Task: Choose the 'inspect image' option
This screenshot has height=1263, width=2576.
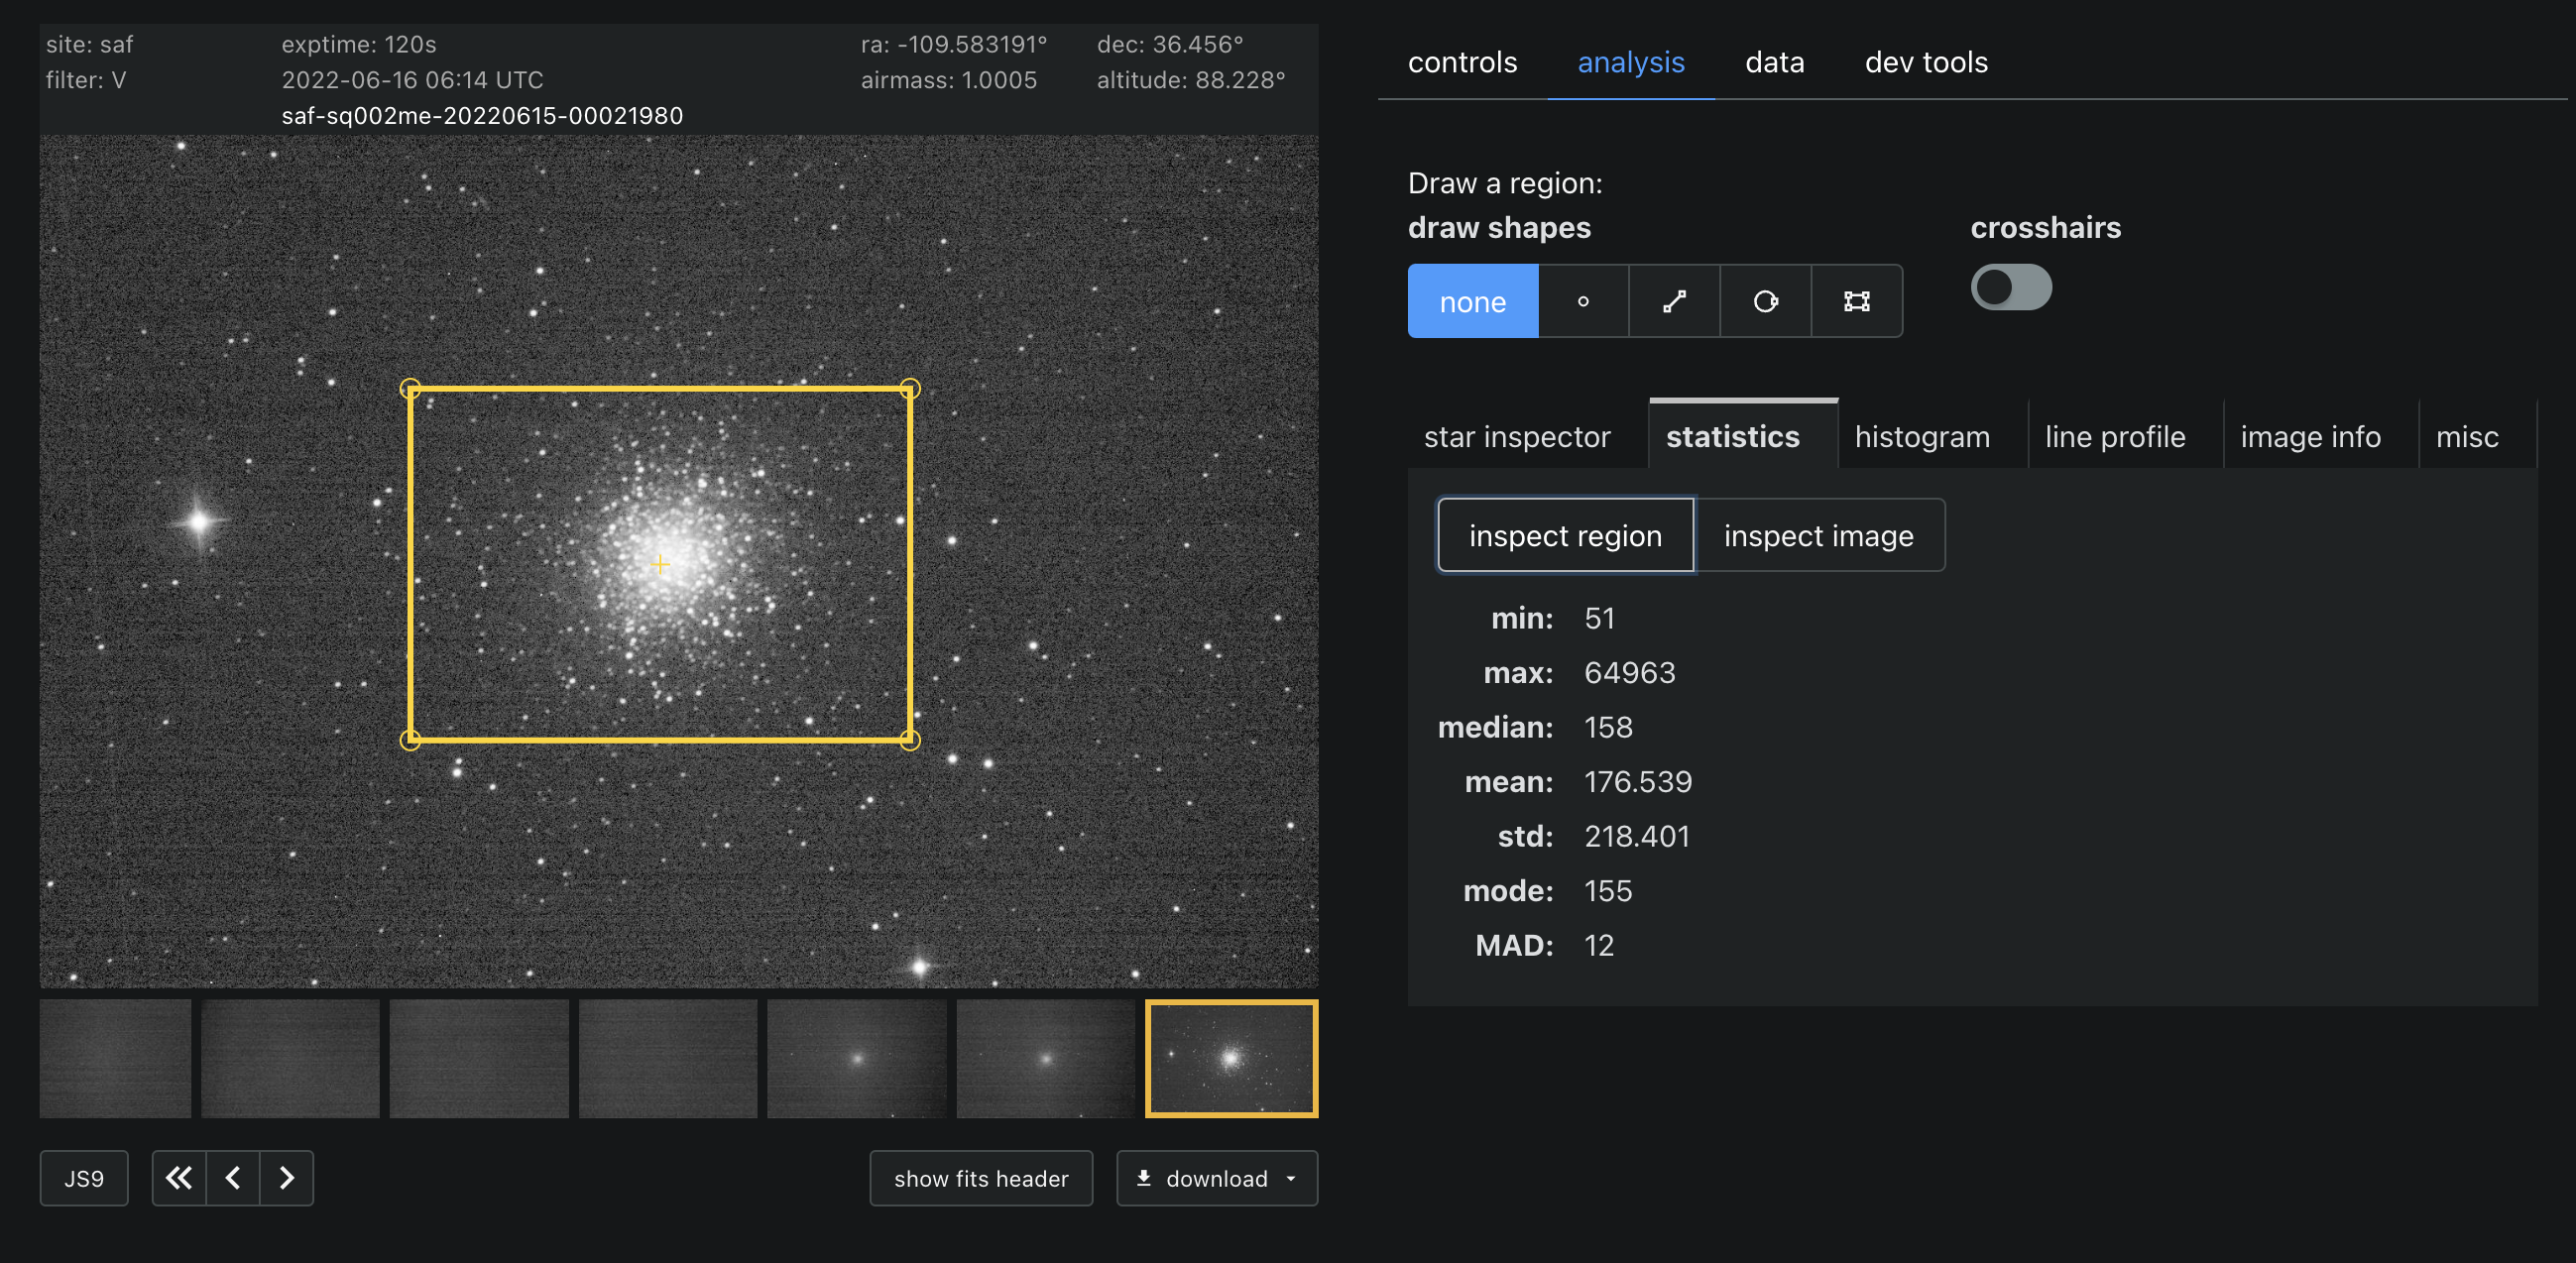Action: click(x=1818, y=536)
